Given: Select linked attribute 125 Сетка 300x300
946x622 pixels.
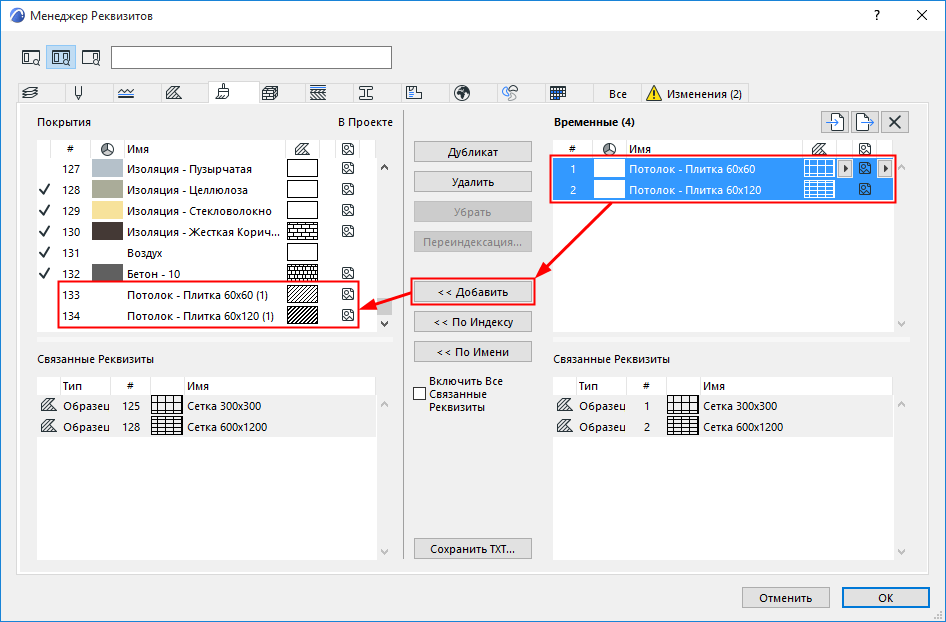Looking at the screenshot, I should click(x=206, y=406).
